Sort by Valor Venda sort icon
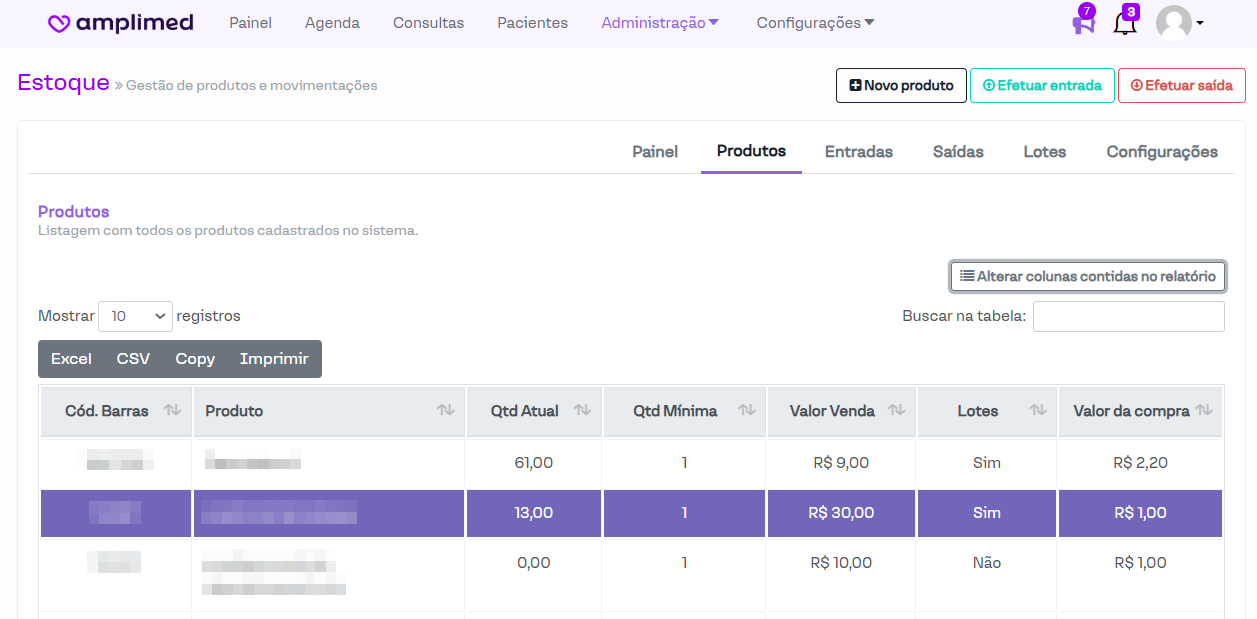This screenshot has height=619, width=1257. coord(896,411)
